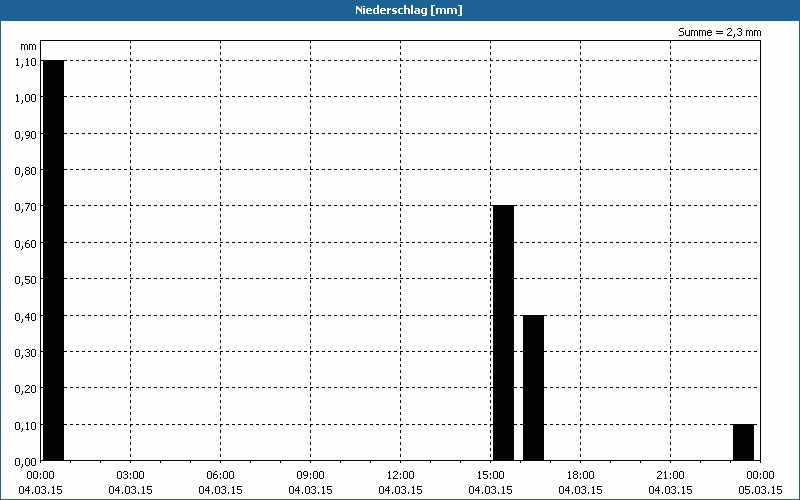Click the 05.03.15 date label
Screen dimensions: 800x500
coord(760,490)
